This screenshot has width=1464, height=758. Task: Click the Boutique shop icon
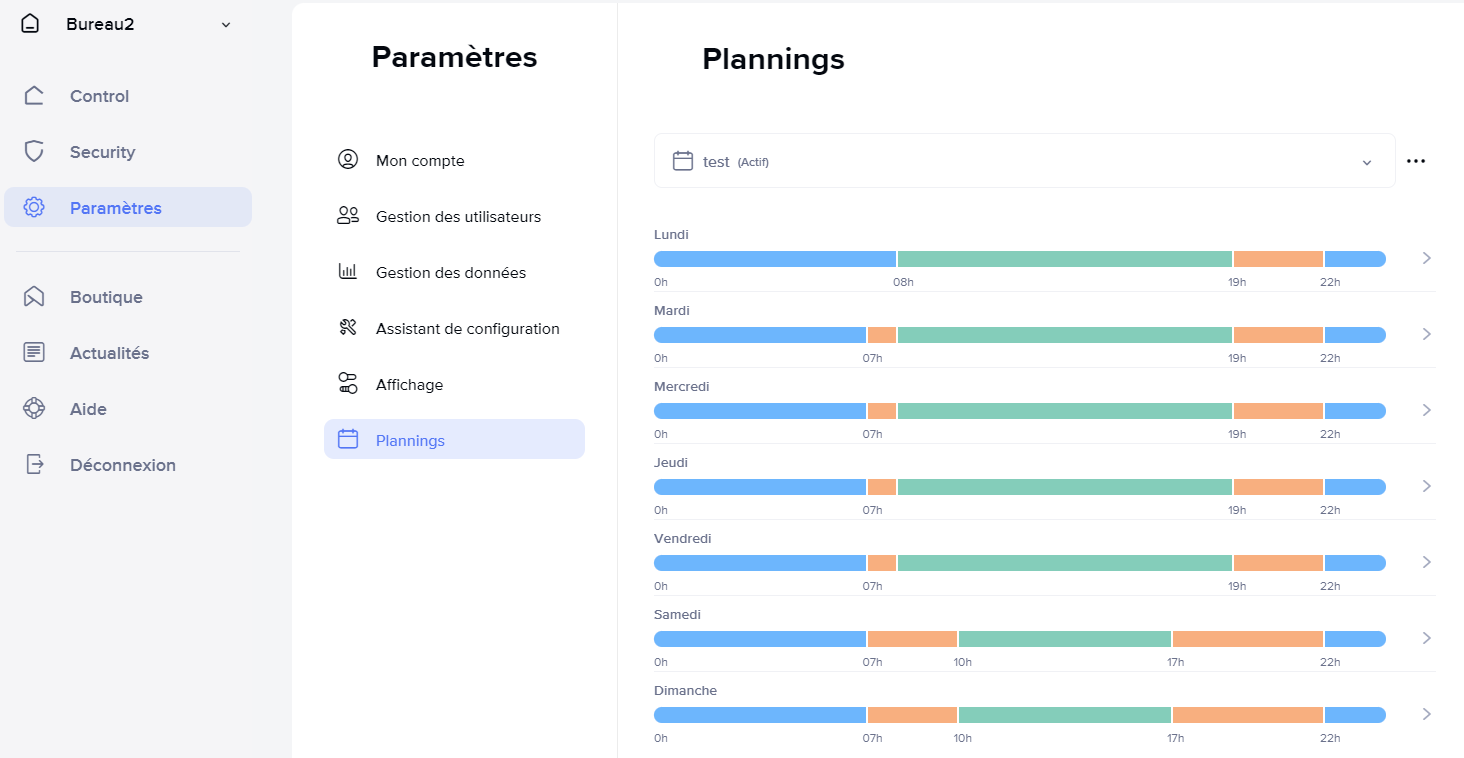[34, 297]
